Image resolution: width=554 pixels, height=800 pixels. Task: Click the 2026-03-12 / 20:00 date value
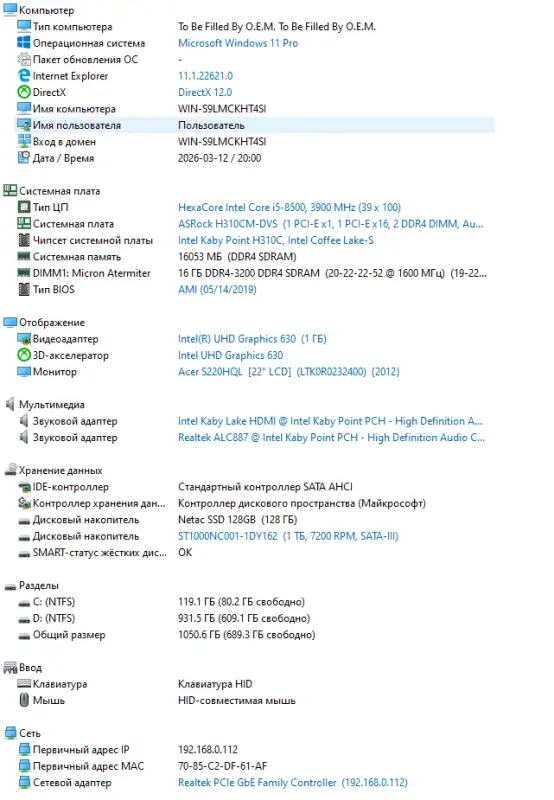tap(219, 158)
